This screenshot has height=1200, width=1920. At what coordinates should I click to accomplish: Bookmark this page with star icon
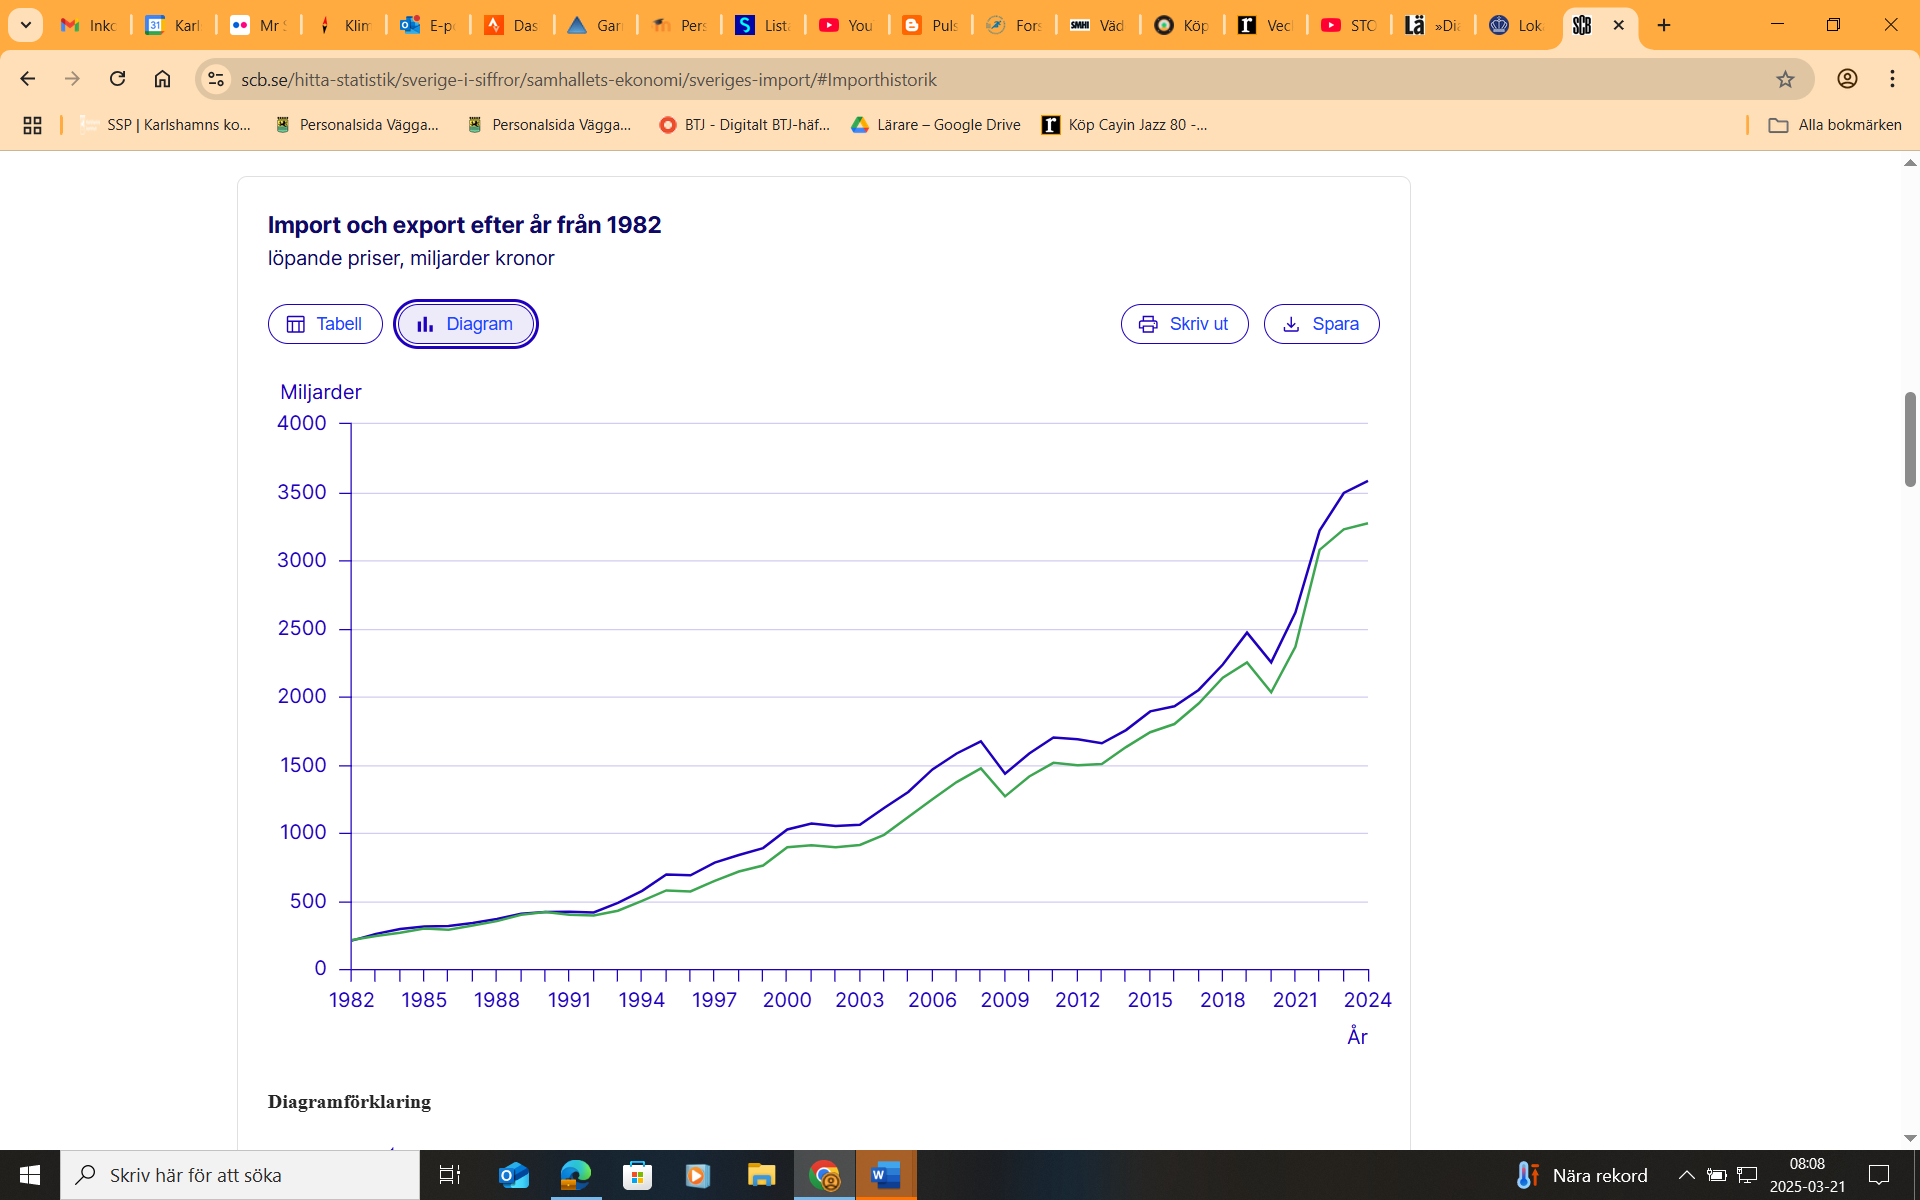point(1785,79)
